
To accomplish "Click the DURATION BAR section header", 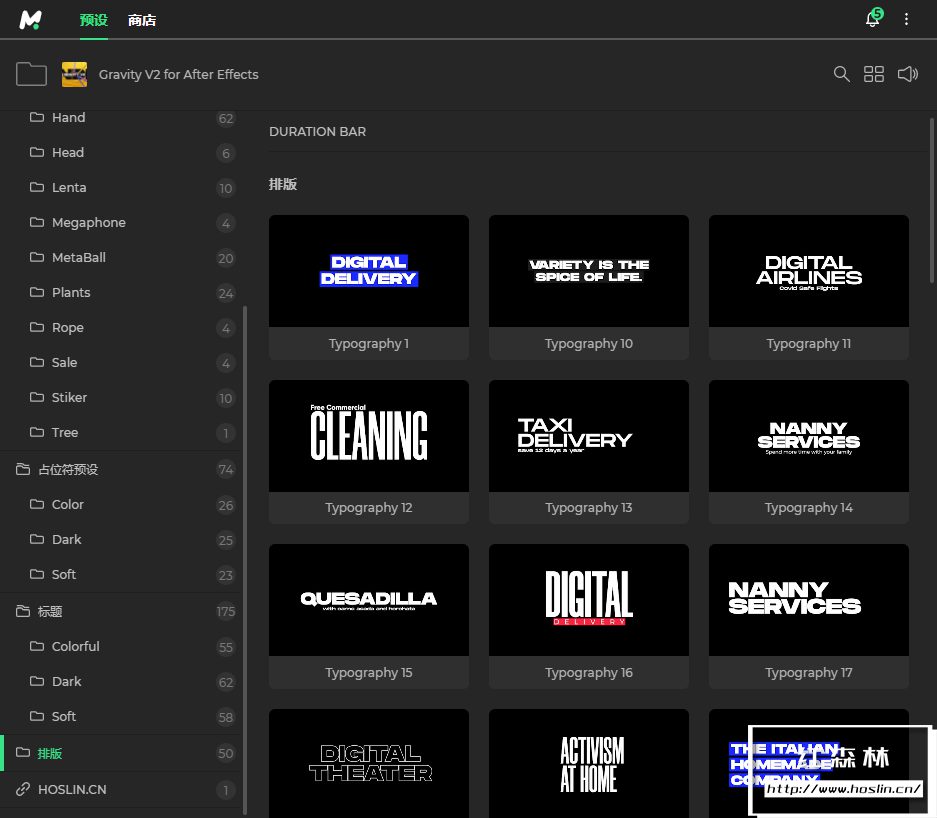I will coord(317,131).
